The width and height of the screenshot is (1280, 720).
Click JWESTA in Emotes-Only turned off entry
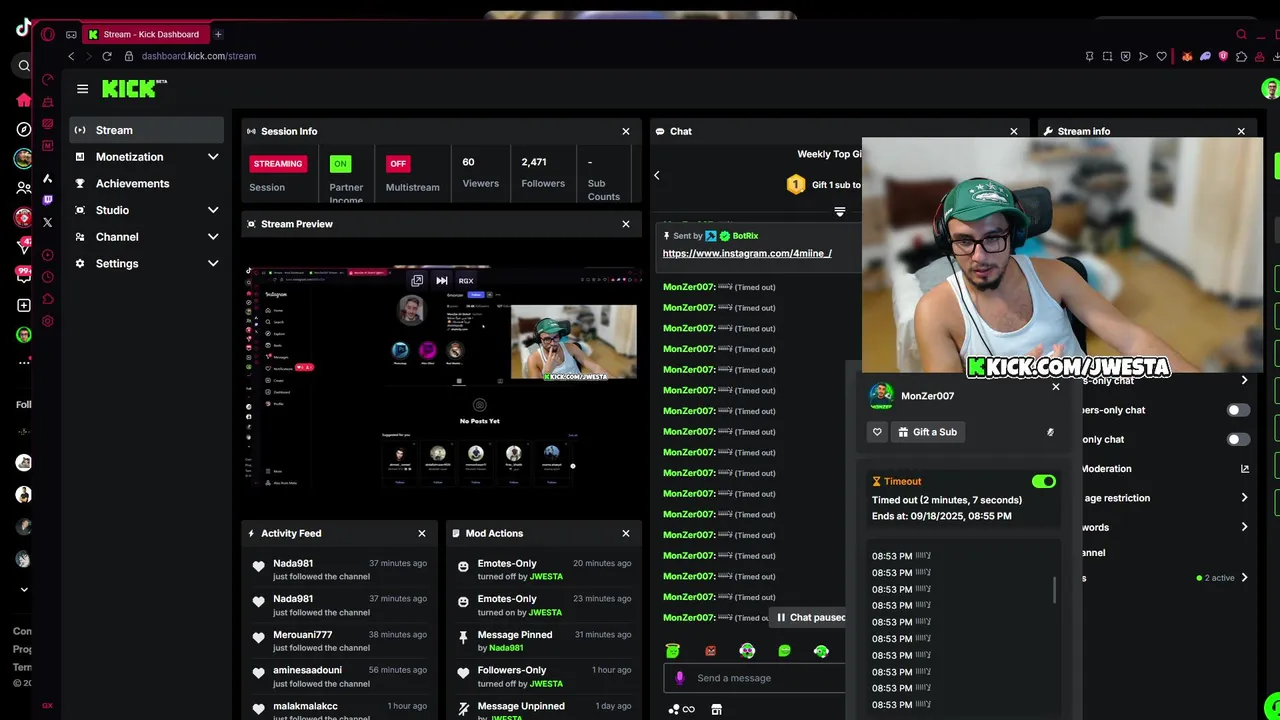(546, 577)
